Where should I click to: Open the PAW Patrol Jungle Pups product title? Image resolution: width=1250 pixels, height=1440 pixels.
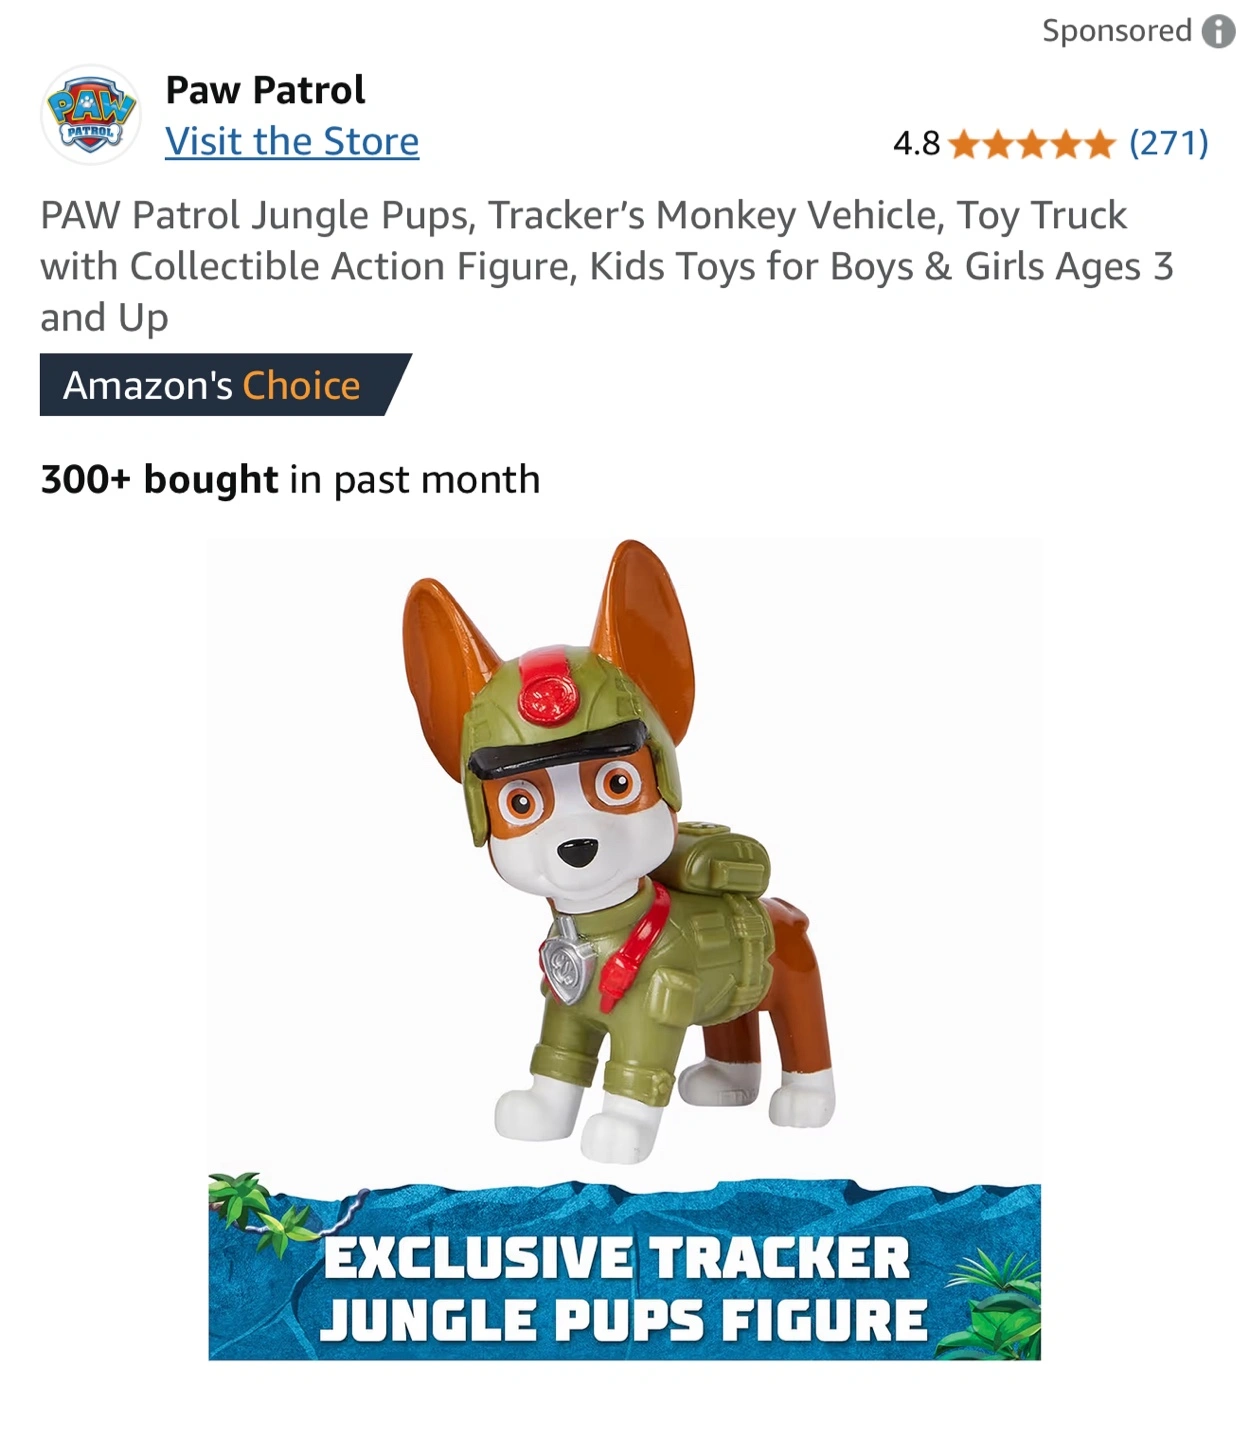click(607, 266)
